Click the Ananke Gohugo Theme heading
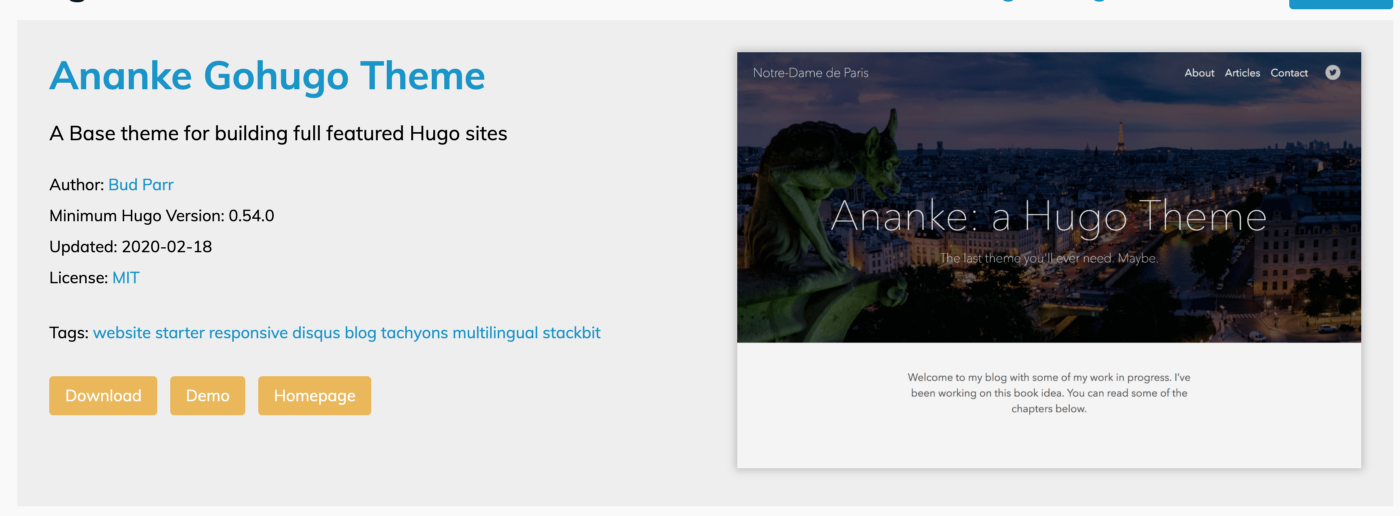The image size is (1400, 516). pyautogui.click(x=267, y=76)
